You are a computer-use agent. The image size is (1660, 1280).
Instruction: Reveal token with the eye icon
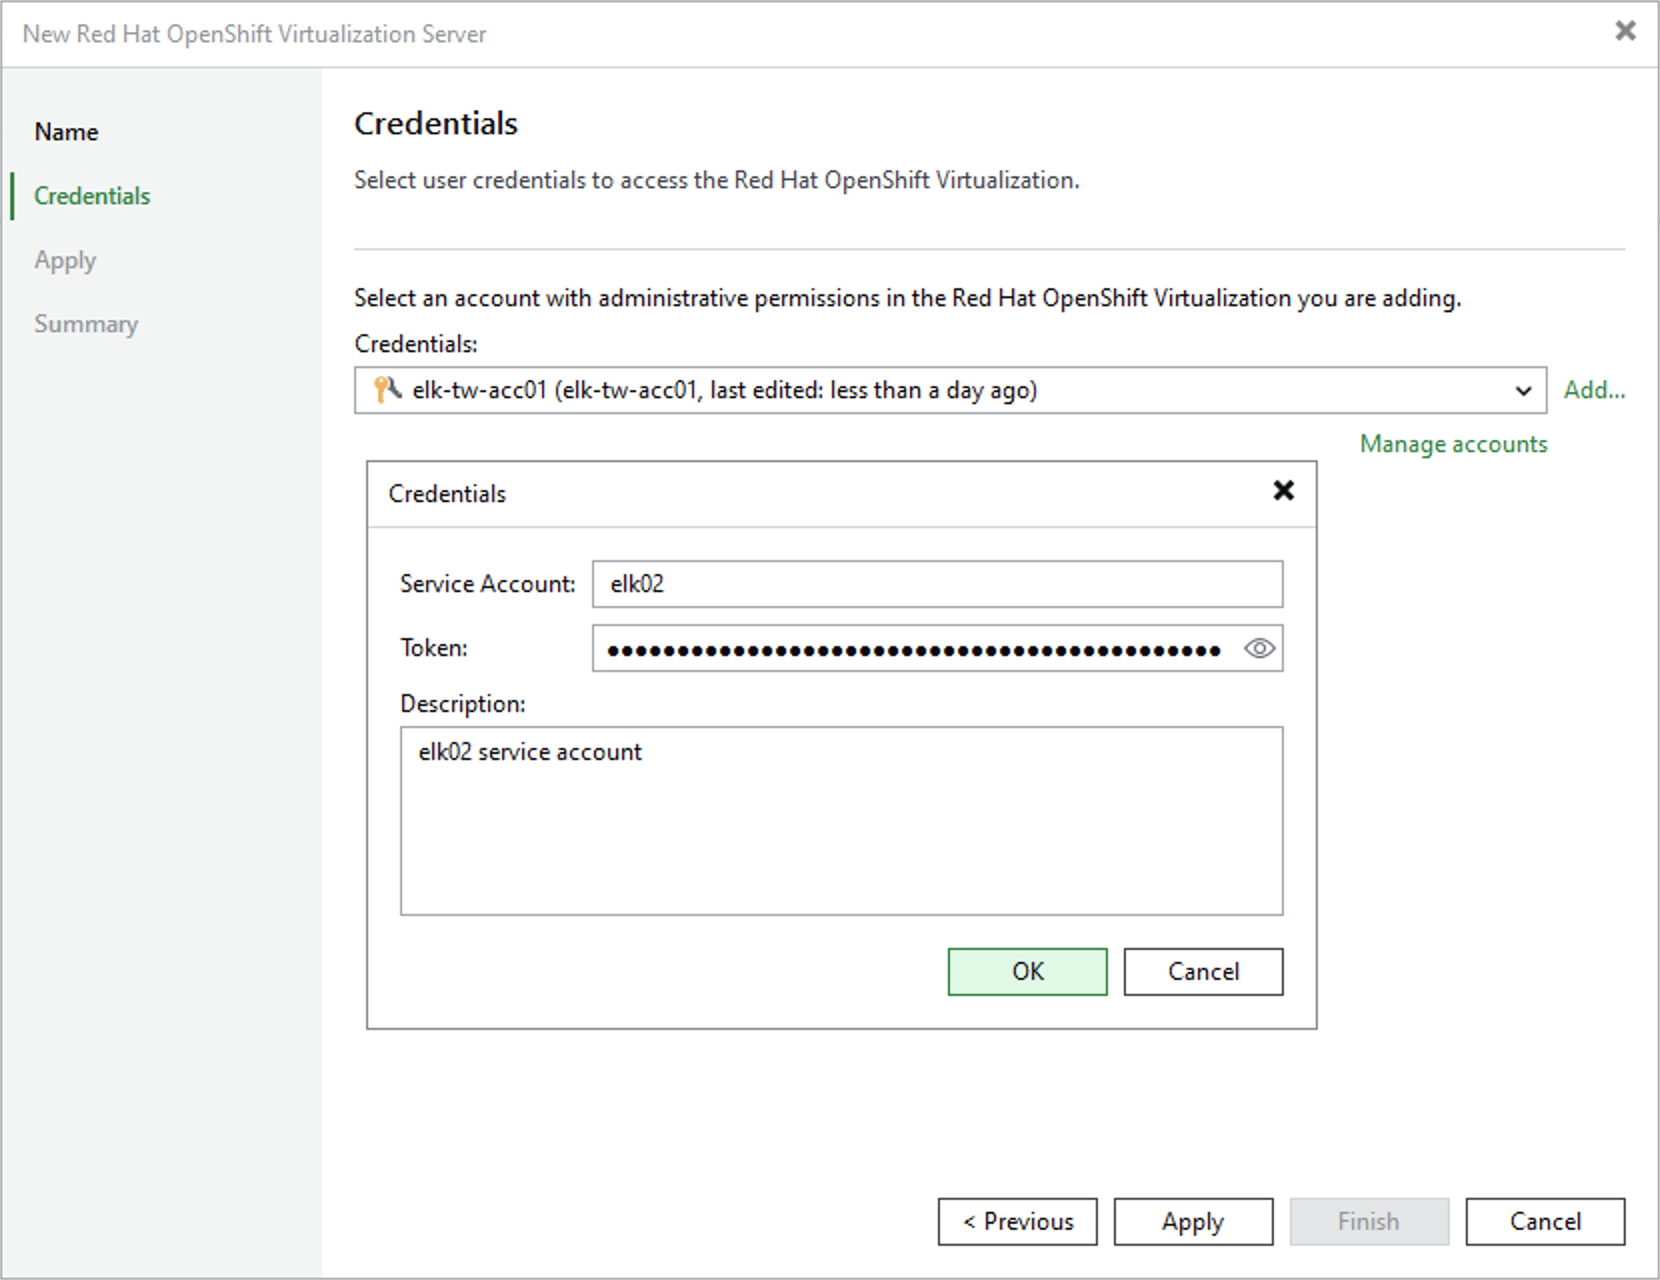tap(1259, 648)
